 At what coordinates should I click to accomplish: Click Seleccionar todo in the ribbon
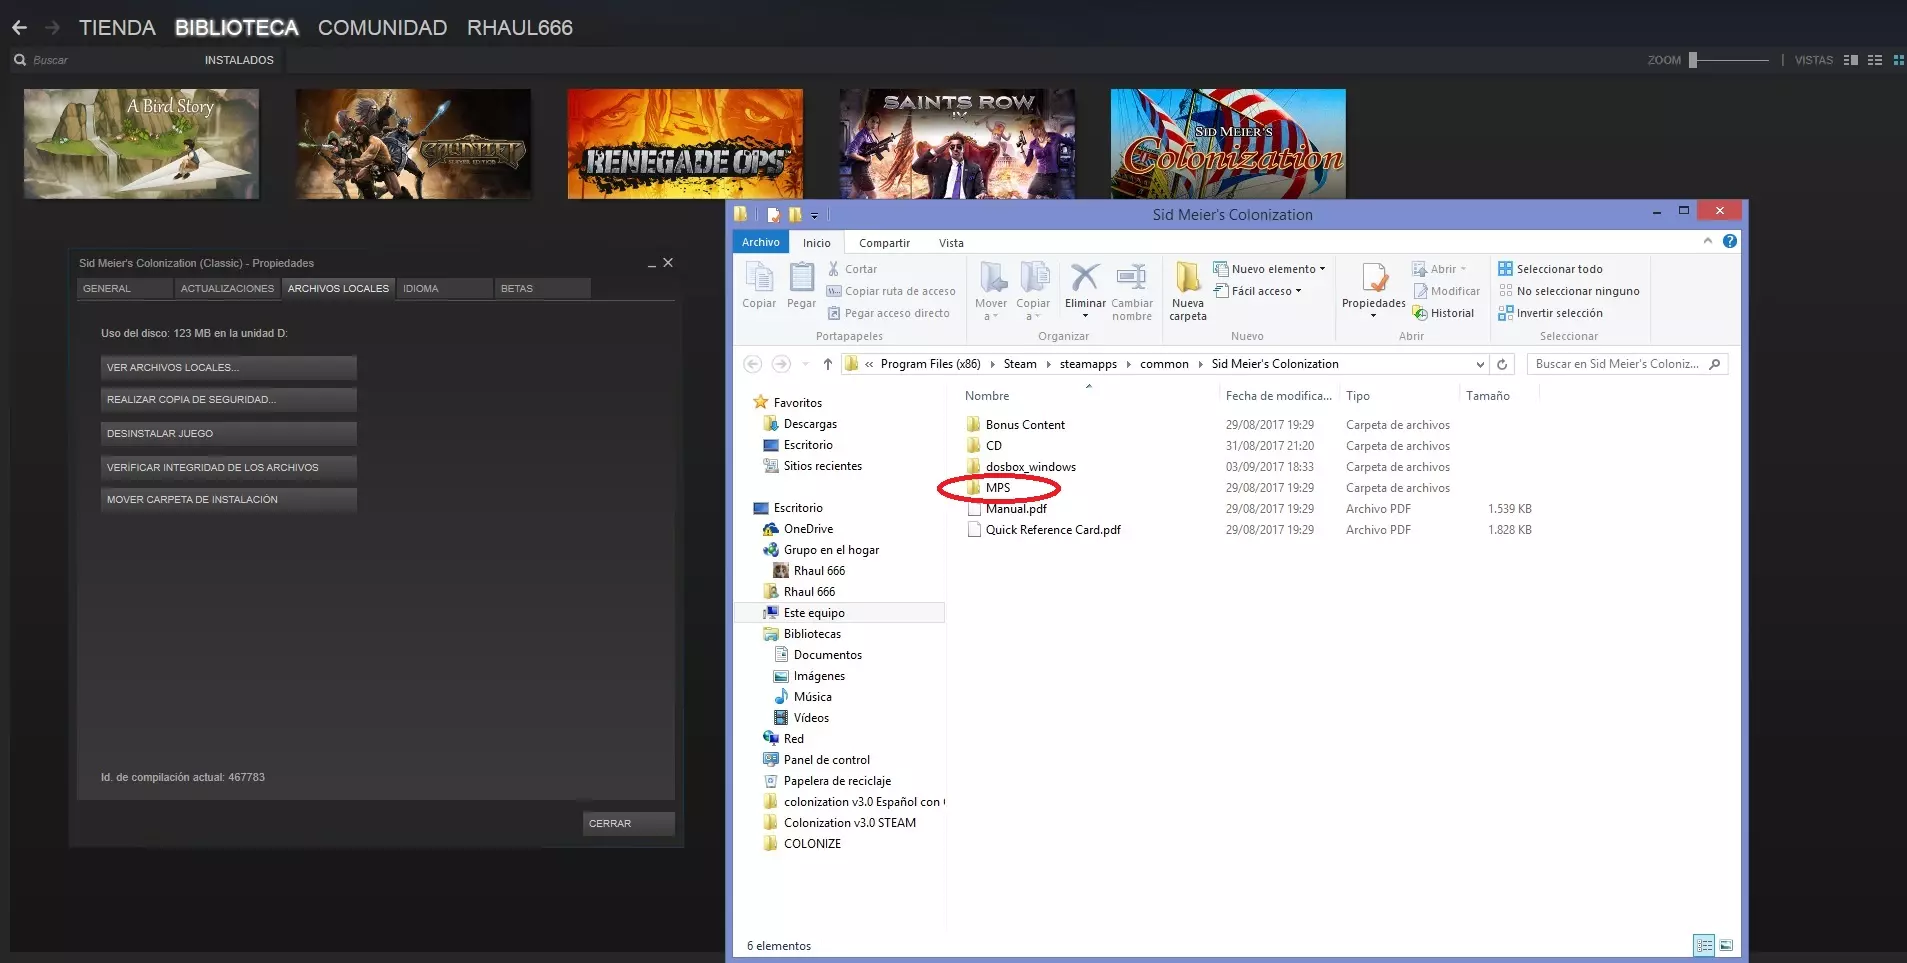tap(1550, 269)
